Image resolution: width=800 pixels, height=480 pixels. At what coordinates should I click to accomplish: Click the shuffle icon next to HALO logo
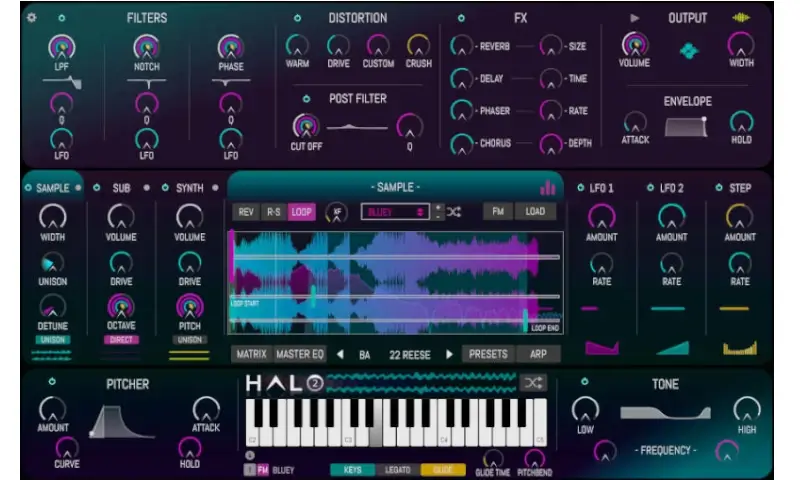click(x=532, y=382)
